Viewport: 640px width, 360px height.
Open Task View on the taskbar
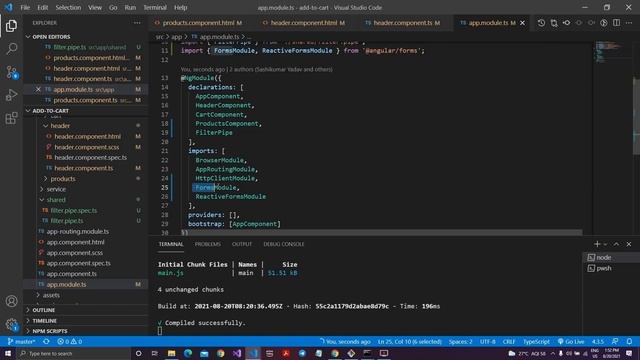tap(155, 353)
